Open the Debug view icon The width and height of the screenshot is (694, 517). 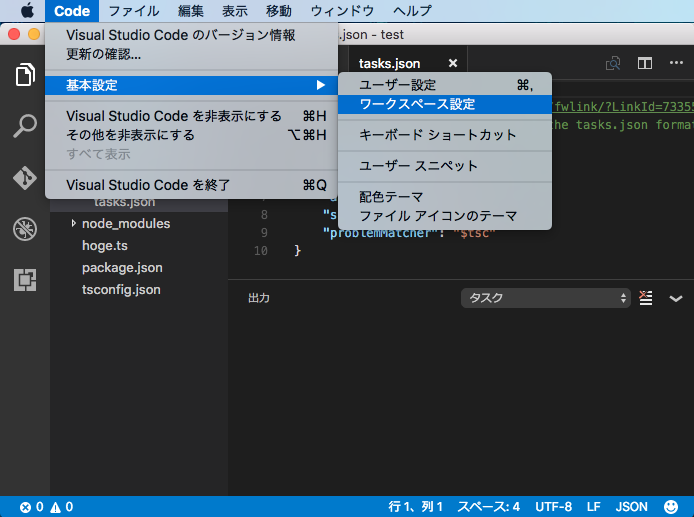click(25, 229)
